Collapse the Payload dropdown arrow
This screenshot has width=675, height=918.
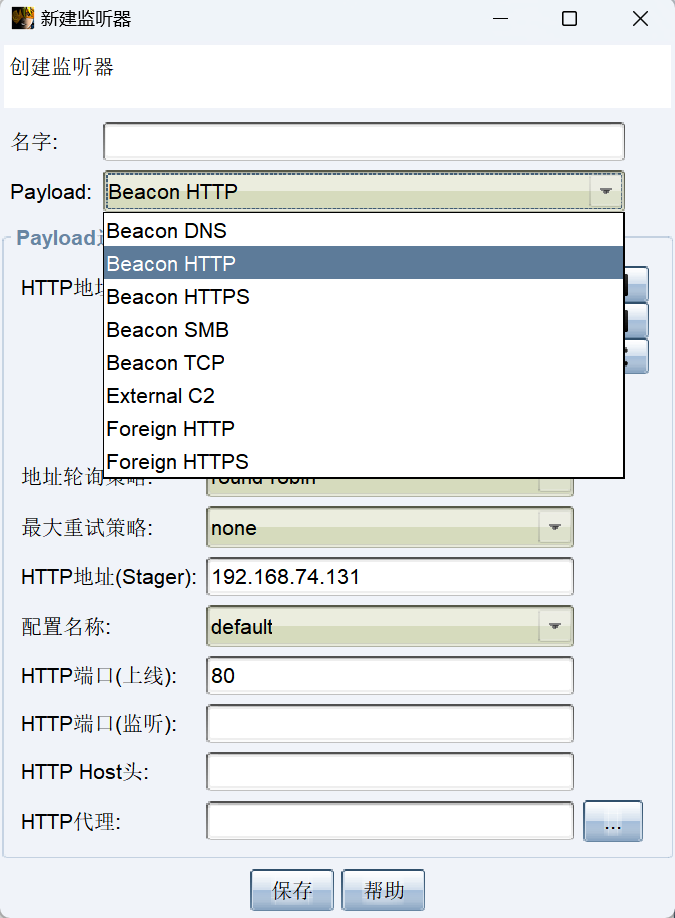(605, 192)
